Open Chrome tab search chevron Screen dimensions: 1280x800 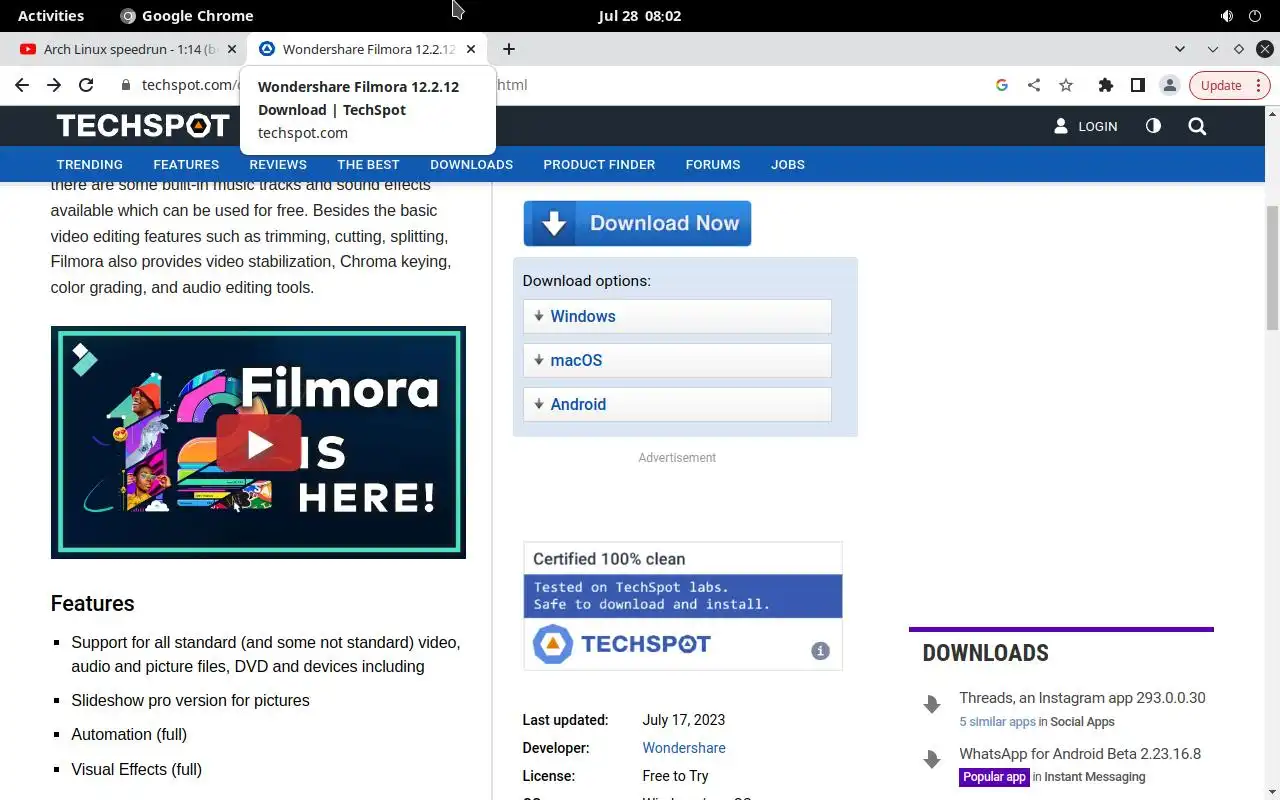click(x=1180, y=49)
